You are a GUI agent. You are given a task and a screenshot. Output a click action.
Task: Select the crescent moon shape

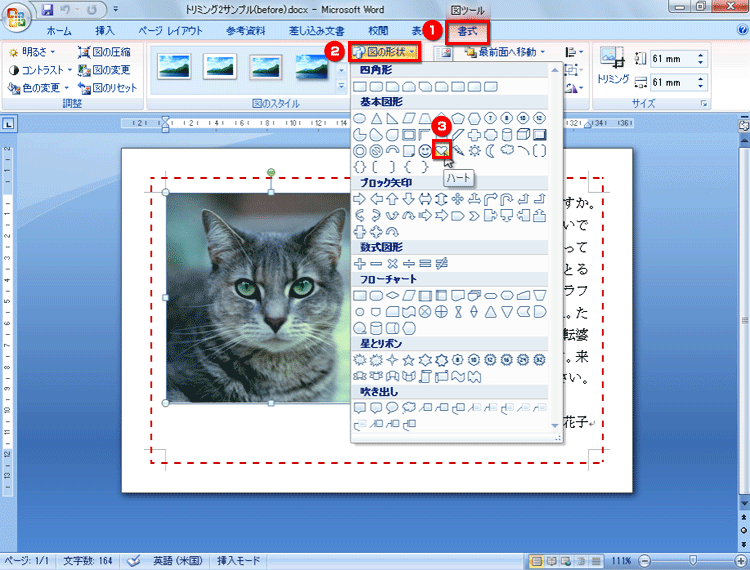tap(491, 151)
